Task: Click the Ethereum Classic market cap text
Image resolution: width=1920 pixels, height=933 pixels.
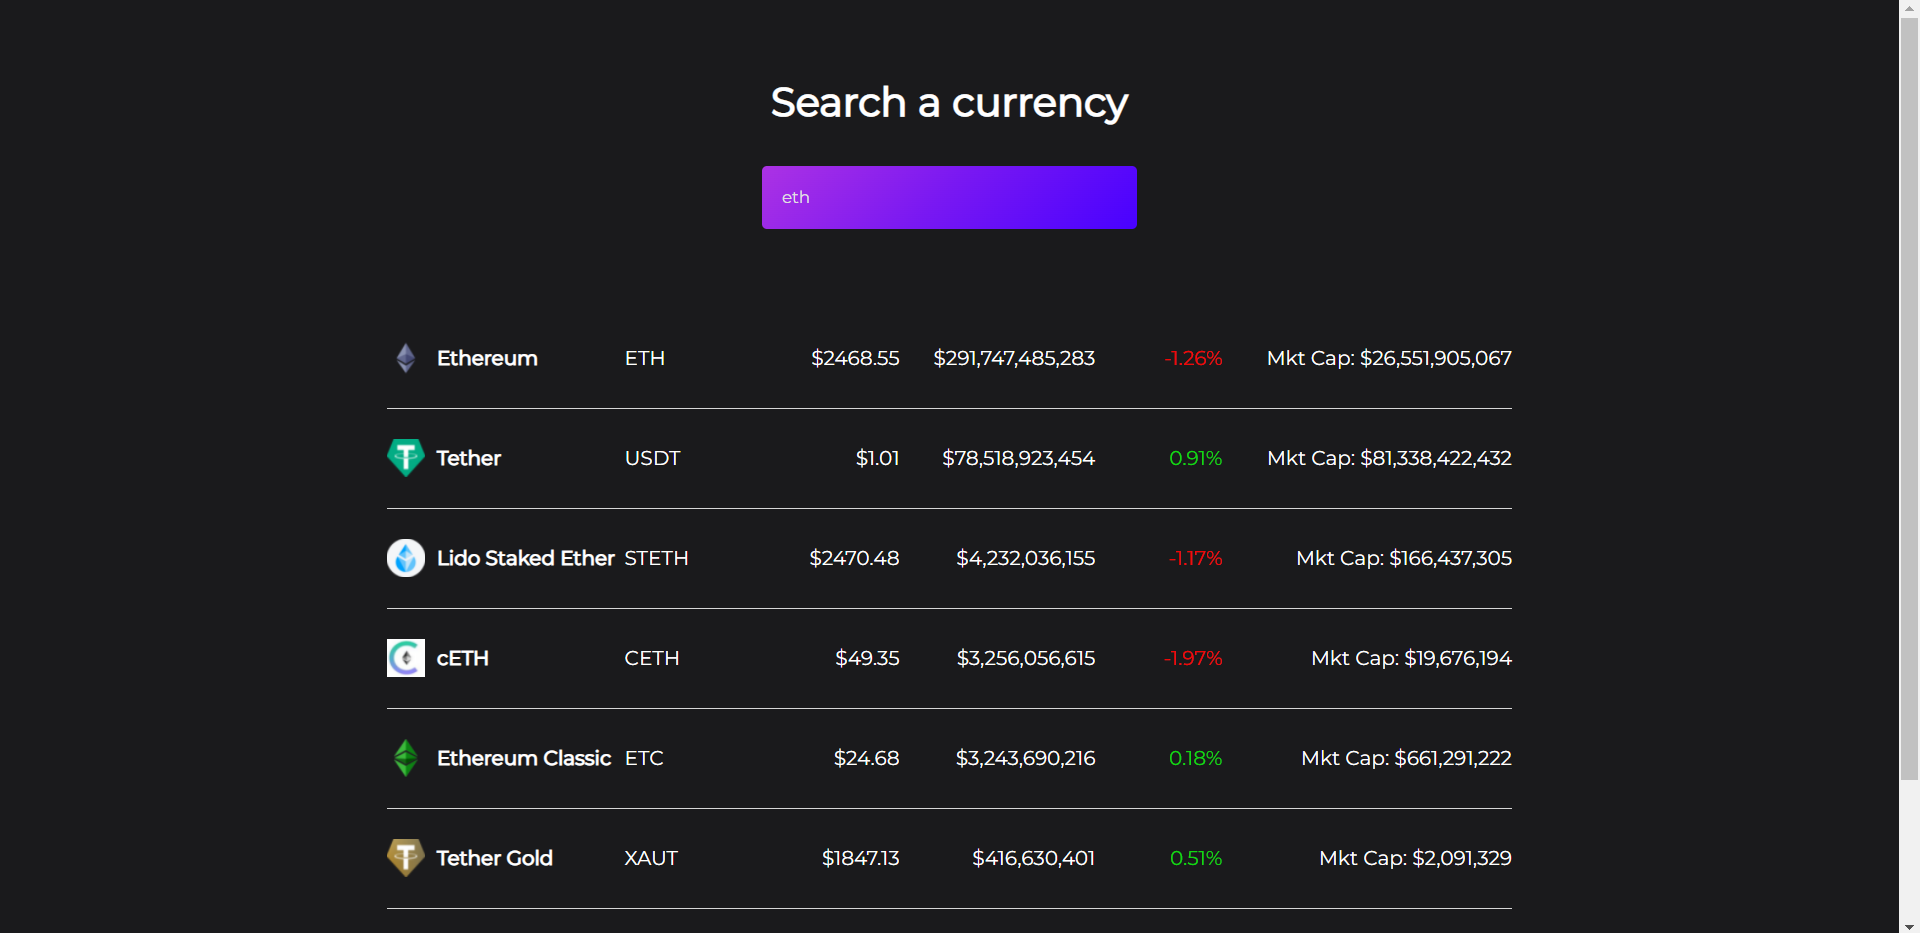Action: [x=1406, y=757]
